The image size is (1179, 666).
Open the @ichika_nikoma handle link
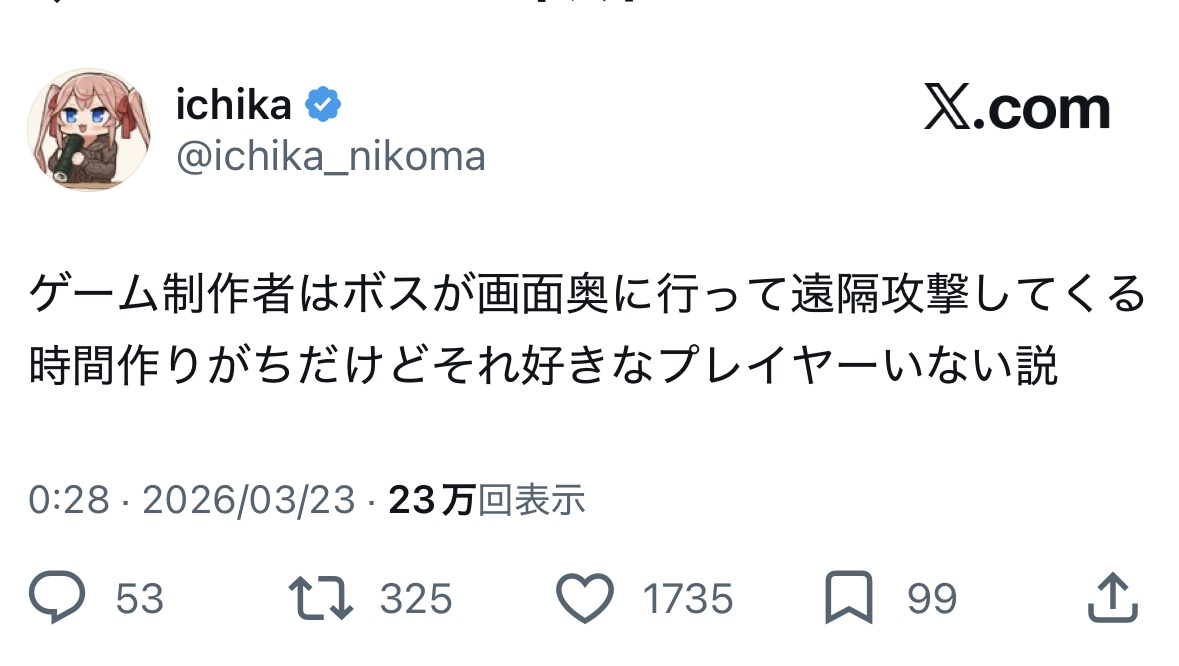(x=330, y=157)
